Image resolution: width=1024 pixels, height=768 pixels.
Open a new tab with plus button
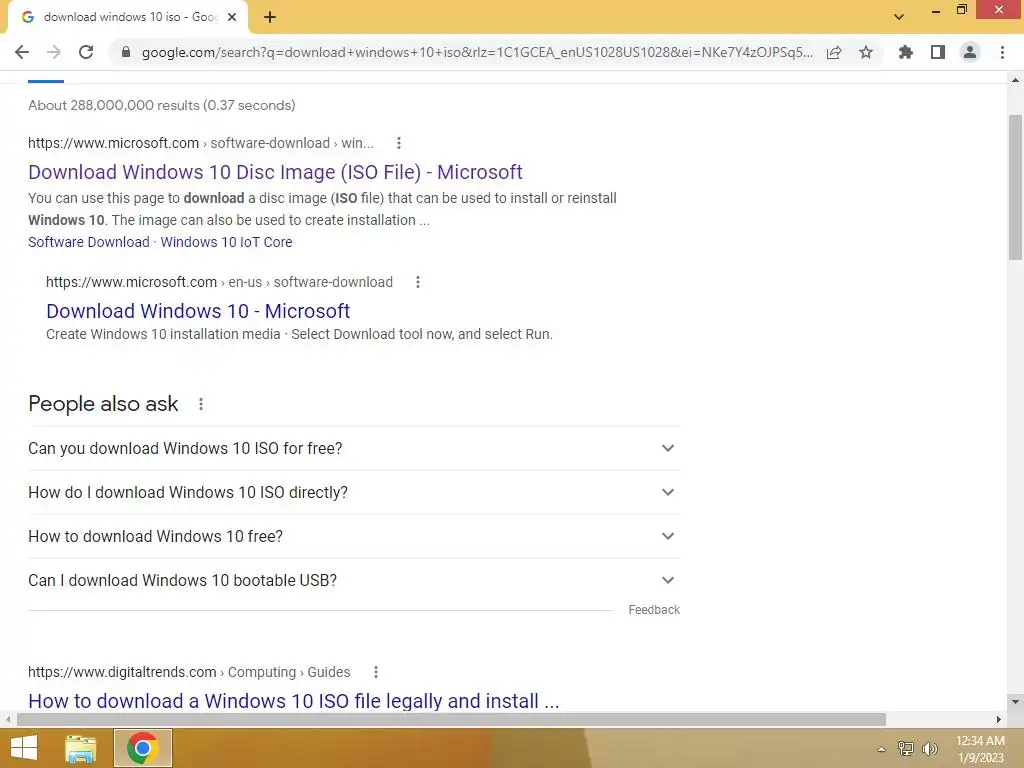pyautogui.click(x=270, y=18)
